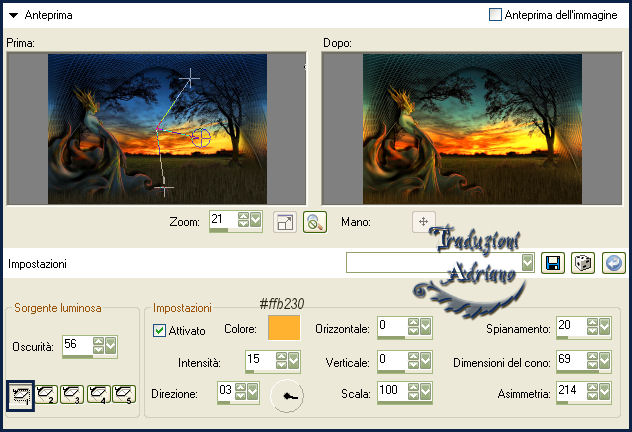This screenshot has height=432, width=632.
Task: Open the Oscurità slider dropdown arrow
Action: [110, 345]
